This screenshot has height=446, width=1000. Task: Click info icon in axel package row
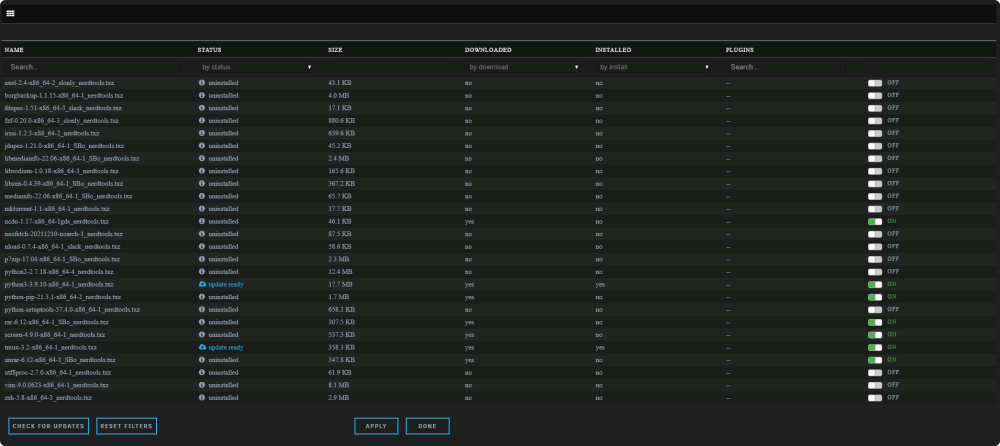(202, 83)
